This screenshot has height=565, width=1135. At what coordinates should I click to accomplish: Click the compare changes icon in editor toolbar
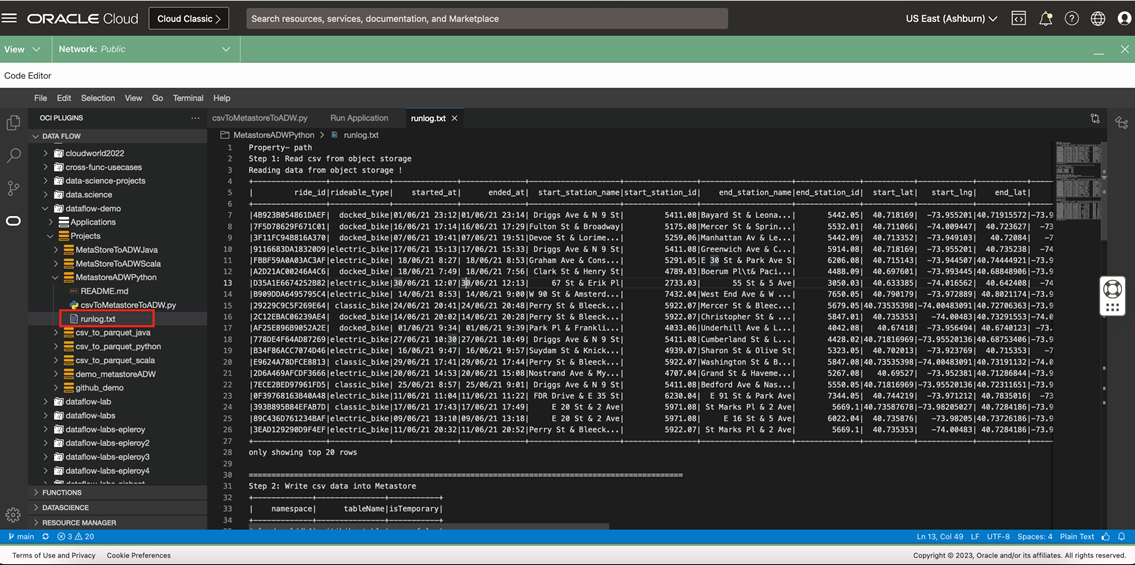(1095, 119)
